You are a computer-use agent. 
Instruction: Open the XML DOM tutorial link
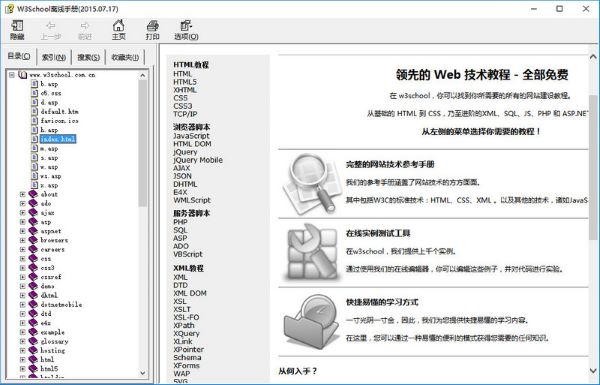coord(190,293)
